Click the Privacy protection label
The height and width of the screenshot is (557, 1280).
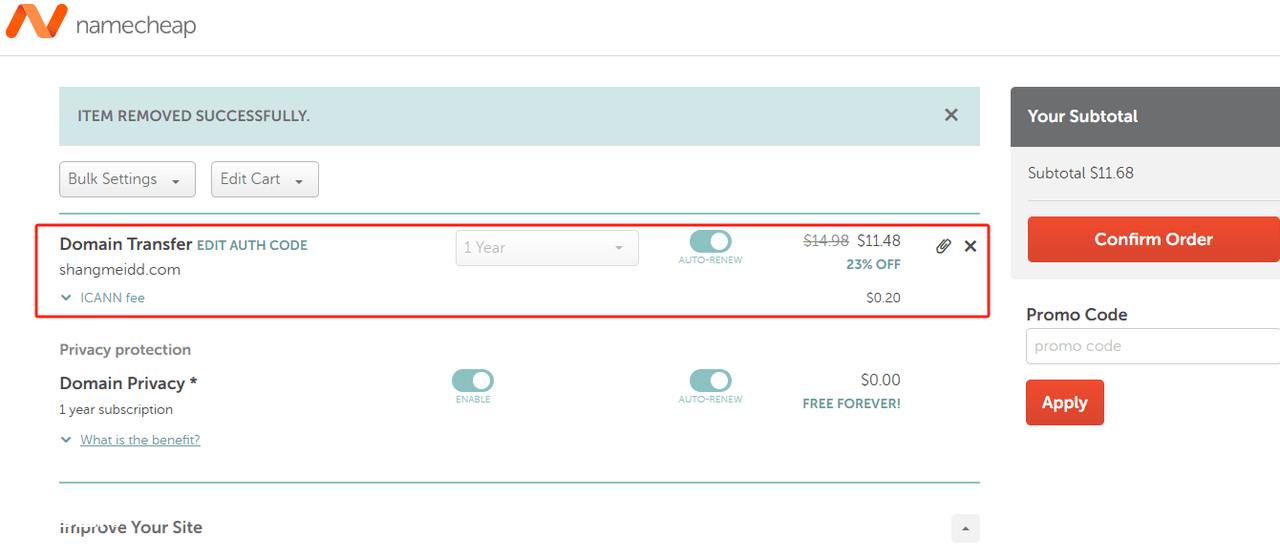coord(125,350)
